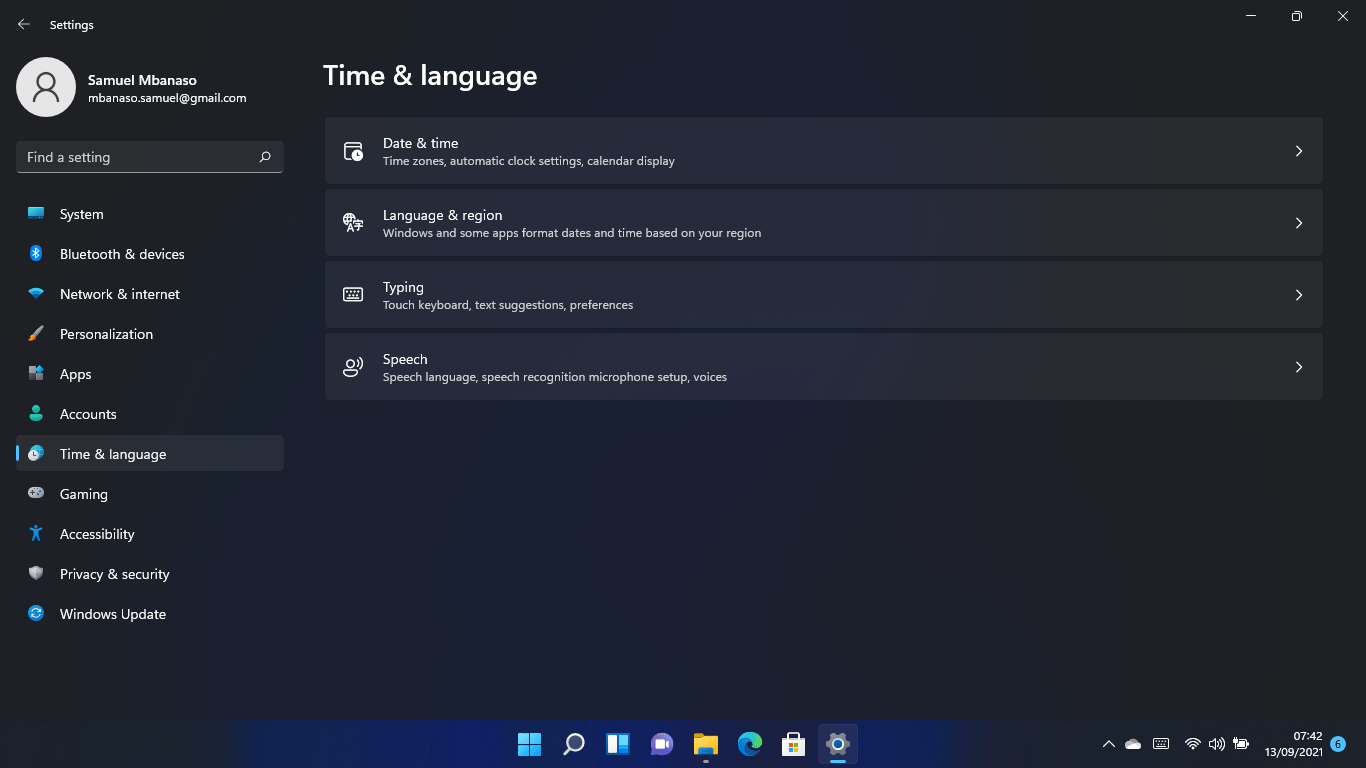Click the Samuel Mbanaso profile avatar
The image size is (1366, 768).
pos(46,87)
